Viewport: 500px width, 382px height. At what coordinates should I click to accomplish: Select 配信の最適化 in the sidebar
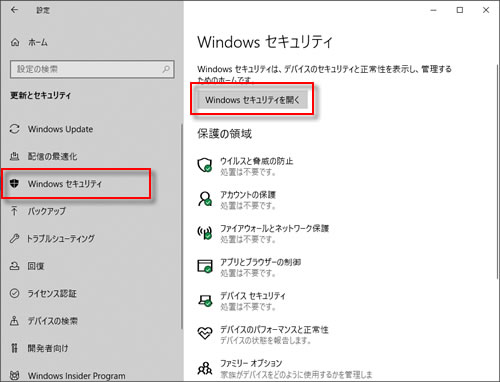(52, 156)
